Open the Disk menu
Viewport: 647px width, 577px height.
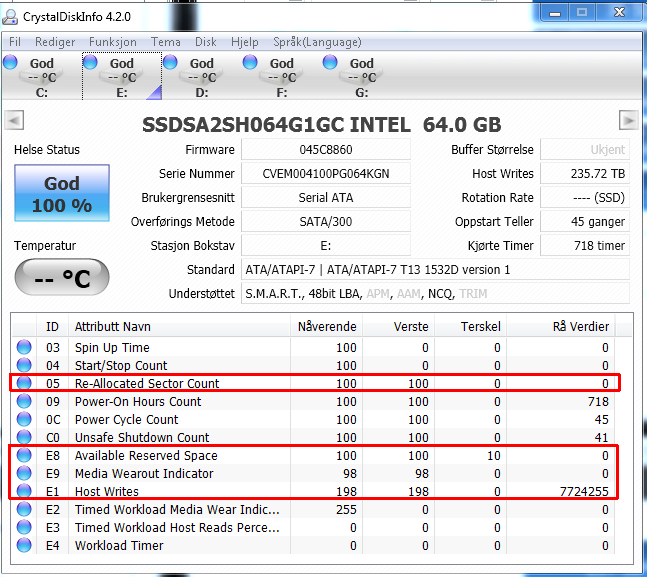pos(205,42)
